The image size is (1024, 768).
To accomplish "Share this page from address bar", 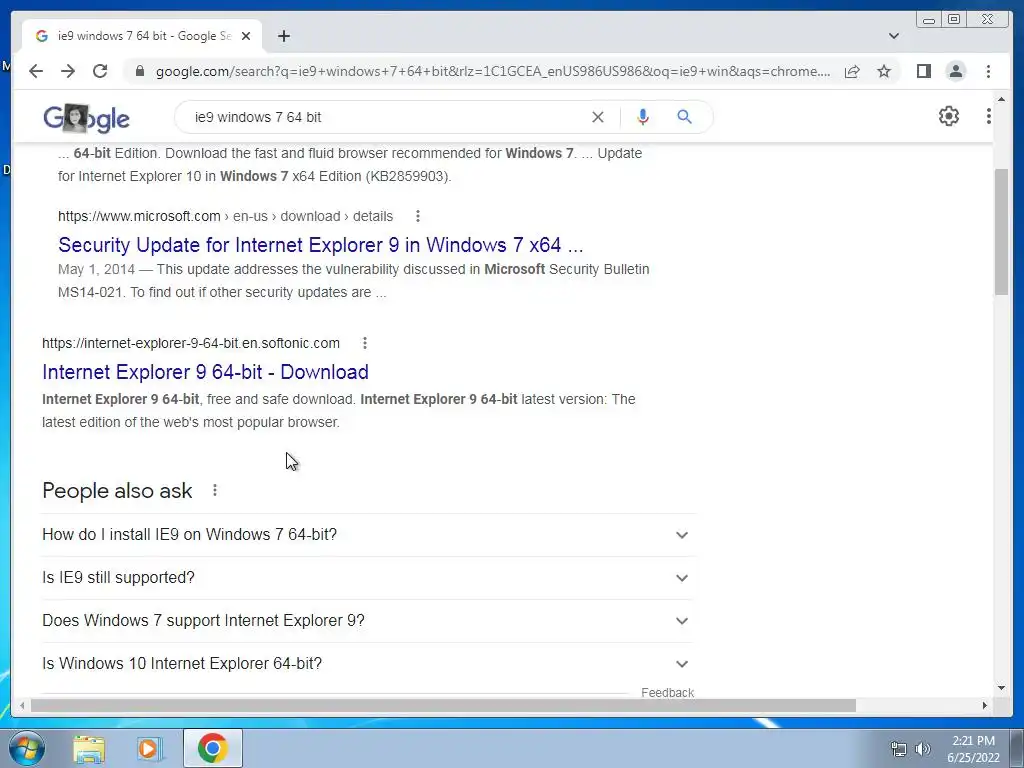I will click(852, 71).
